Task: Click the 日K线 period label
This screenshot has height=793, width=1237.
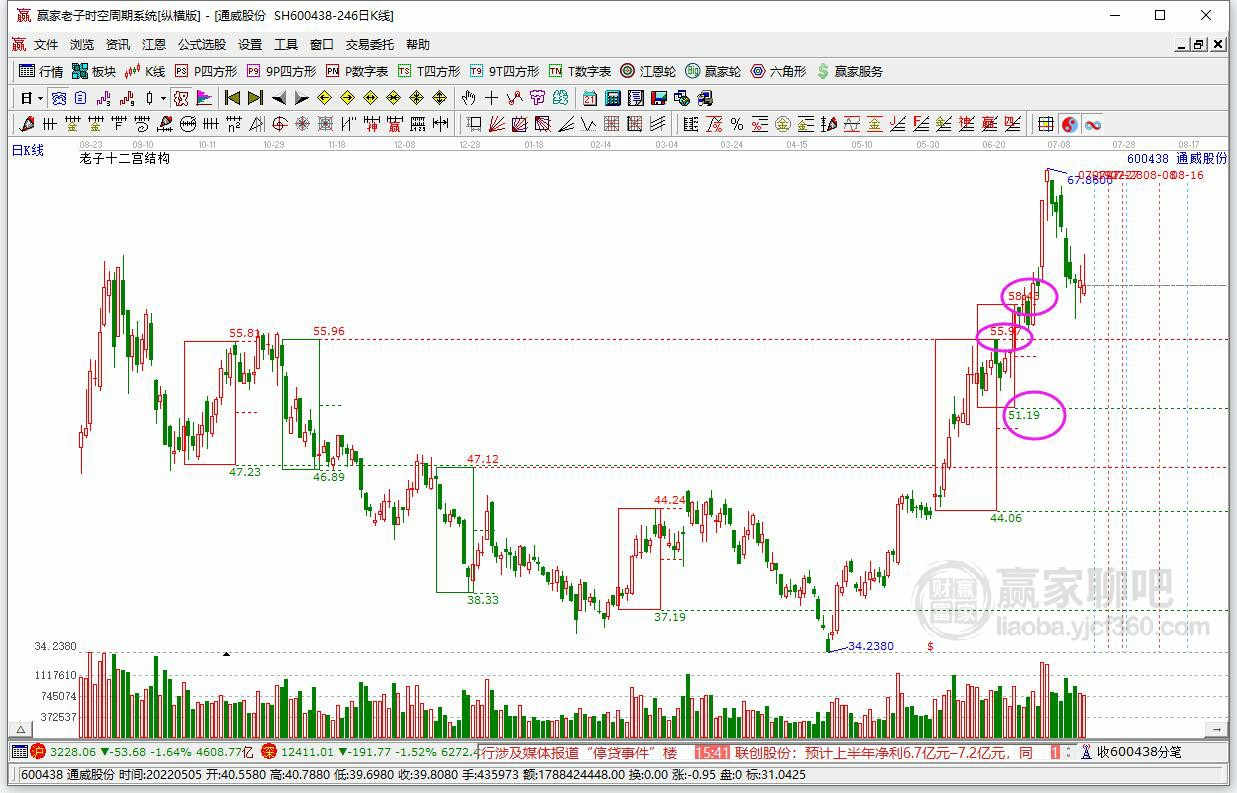Action: tap(28, 150)
